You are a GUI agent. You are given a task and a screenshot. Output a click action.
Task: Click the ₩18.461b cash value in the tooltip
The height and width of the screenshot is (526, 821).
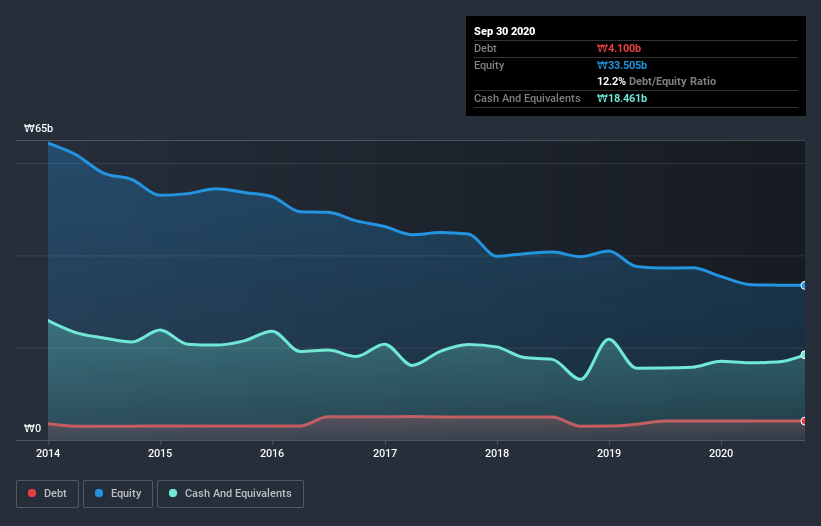[x=626, y=98]
